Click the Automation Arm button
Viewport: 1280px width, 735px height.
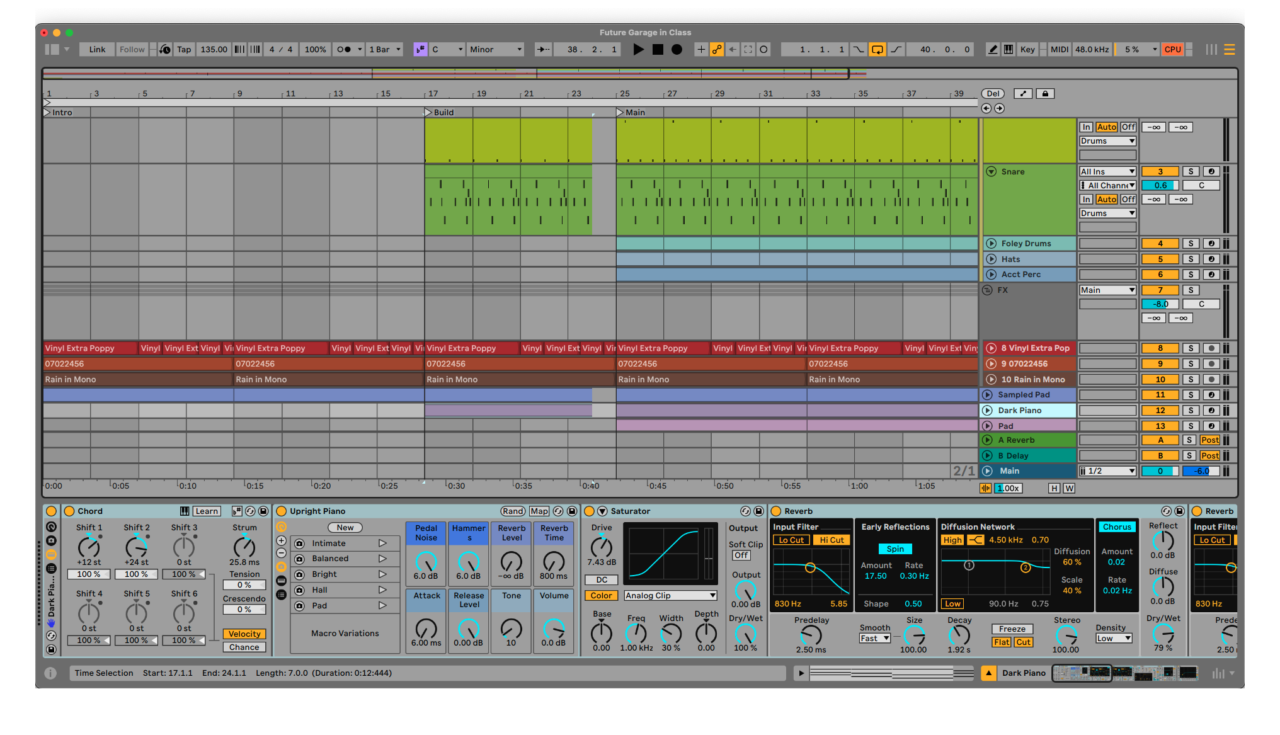tap(717, 49)
